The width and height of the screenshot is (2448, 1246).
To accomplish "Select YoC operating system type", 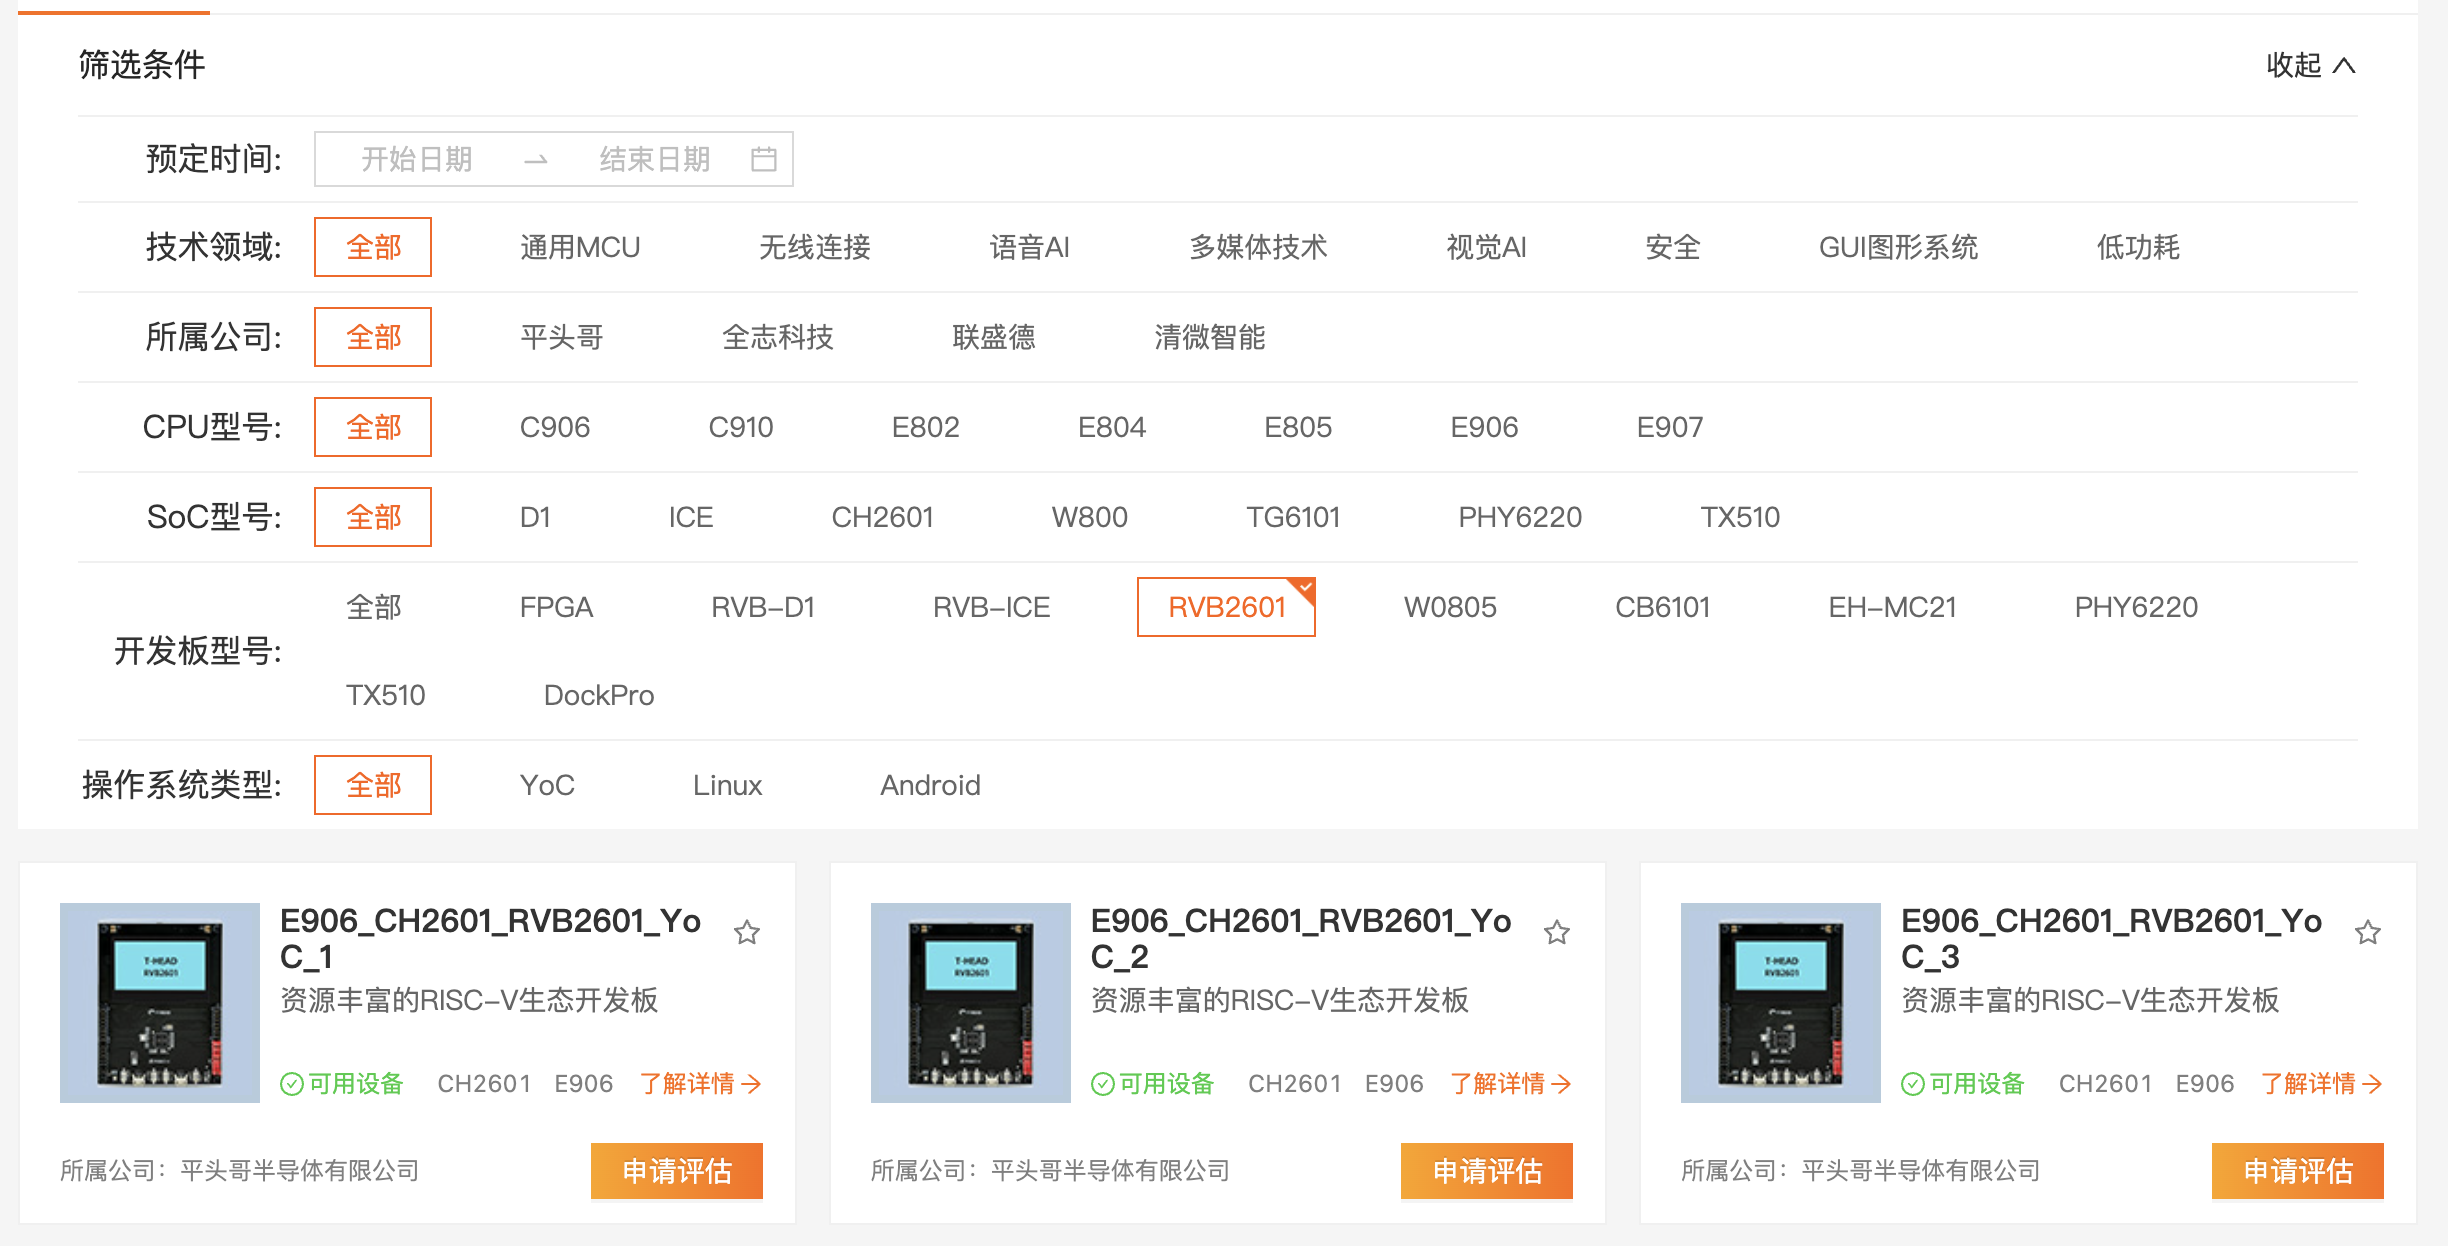I will (547, 785).
